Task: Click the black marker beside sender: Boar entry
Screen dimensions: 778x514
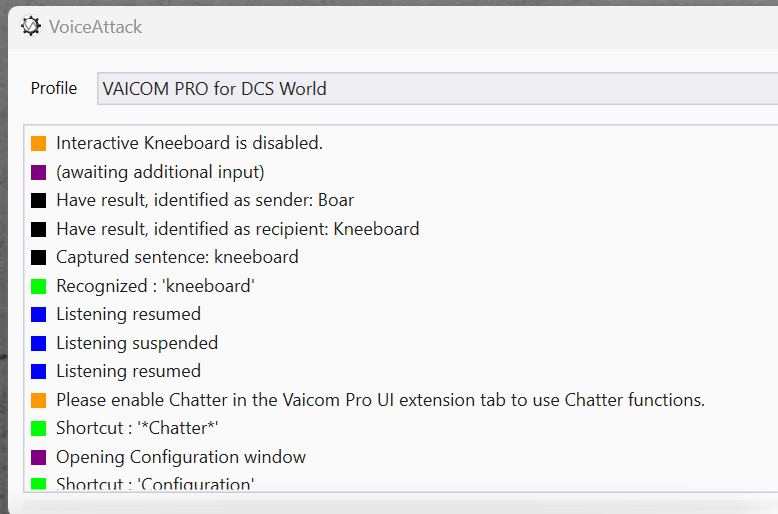Action: (x=39, y=200)
